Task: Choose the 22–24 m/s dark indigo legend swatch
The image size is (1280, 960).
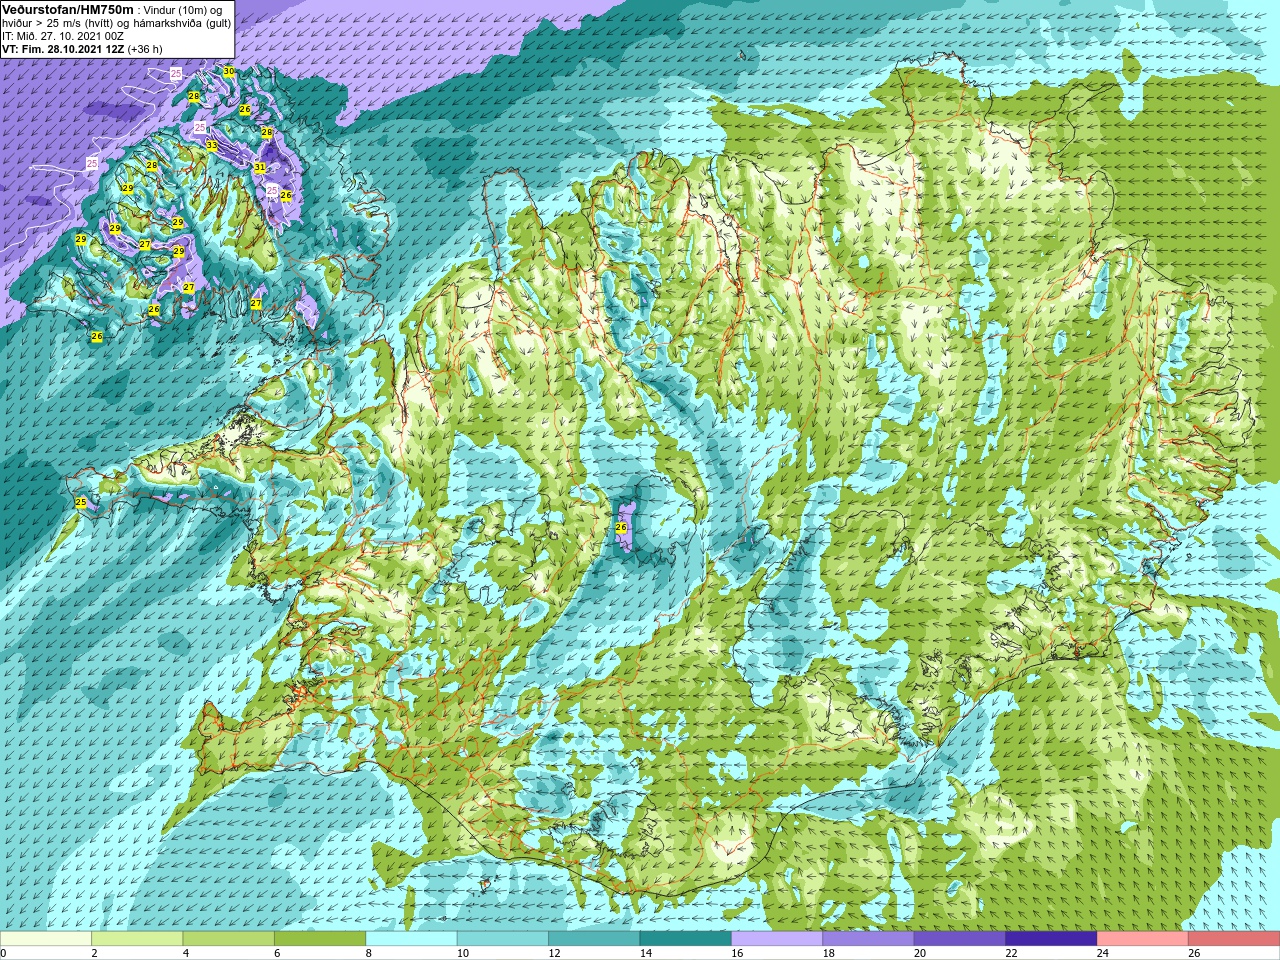Action: [1051, 939]
